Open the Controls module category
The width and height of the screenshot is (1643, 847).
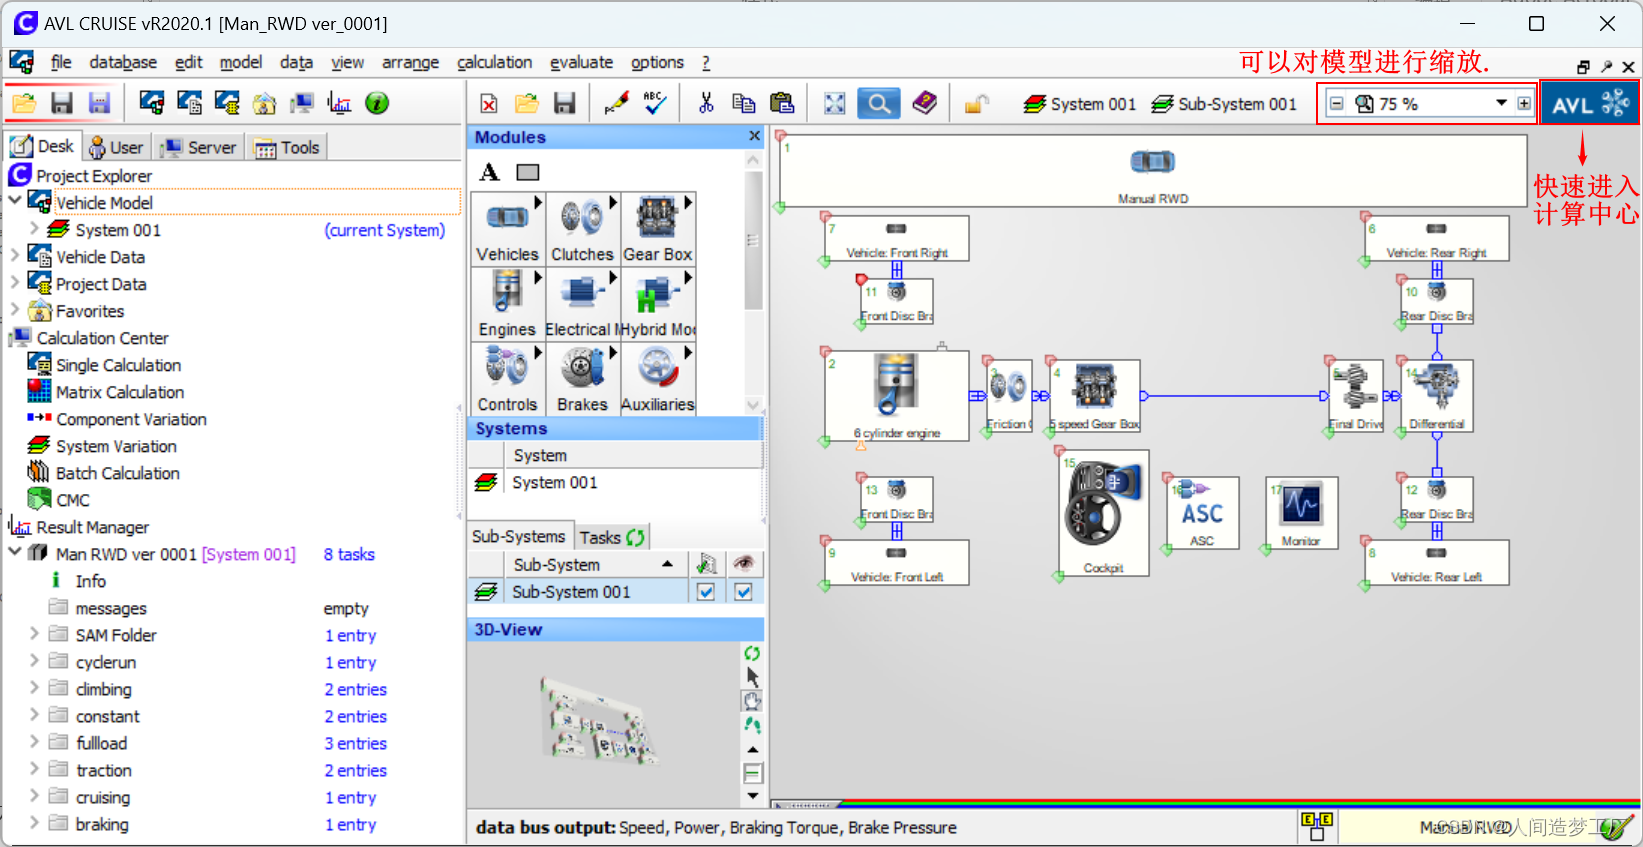click(507, 379)
